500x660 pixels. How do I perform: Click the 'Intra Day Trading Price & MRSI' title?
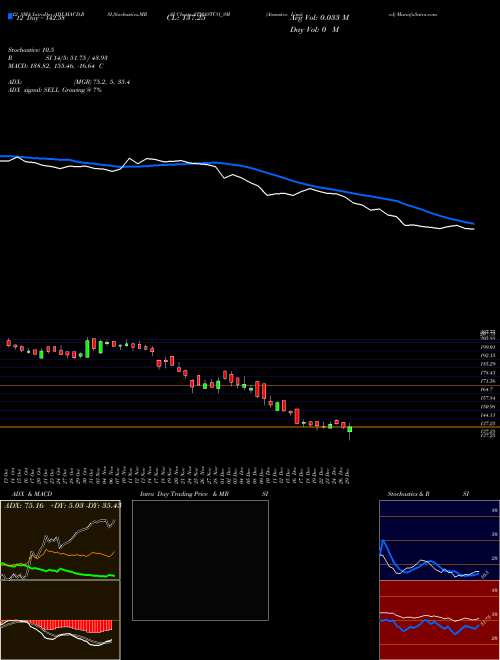204,494
